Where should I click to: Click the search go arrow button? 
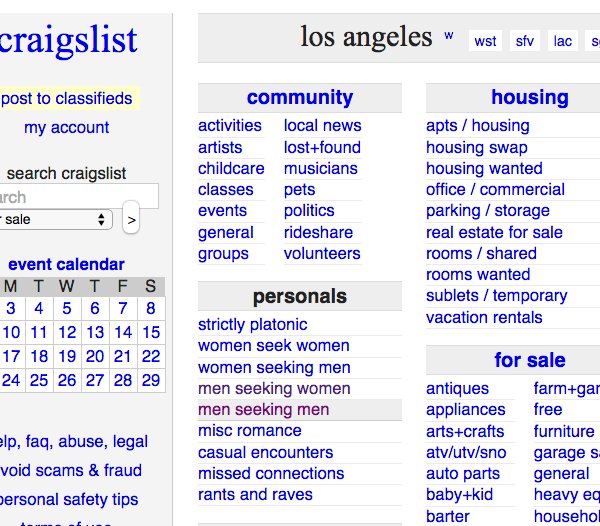click(x=131, y=220)
